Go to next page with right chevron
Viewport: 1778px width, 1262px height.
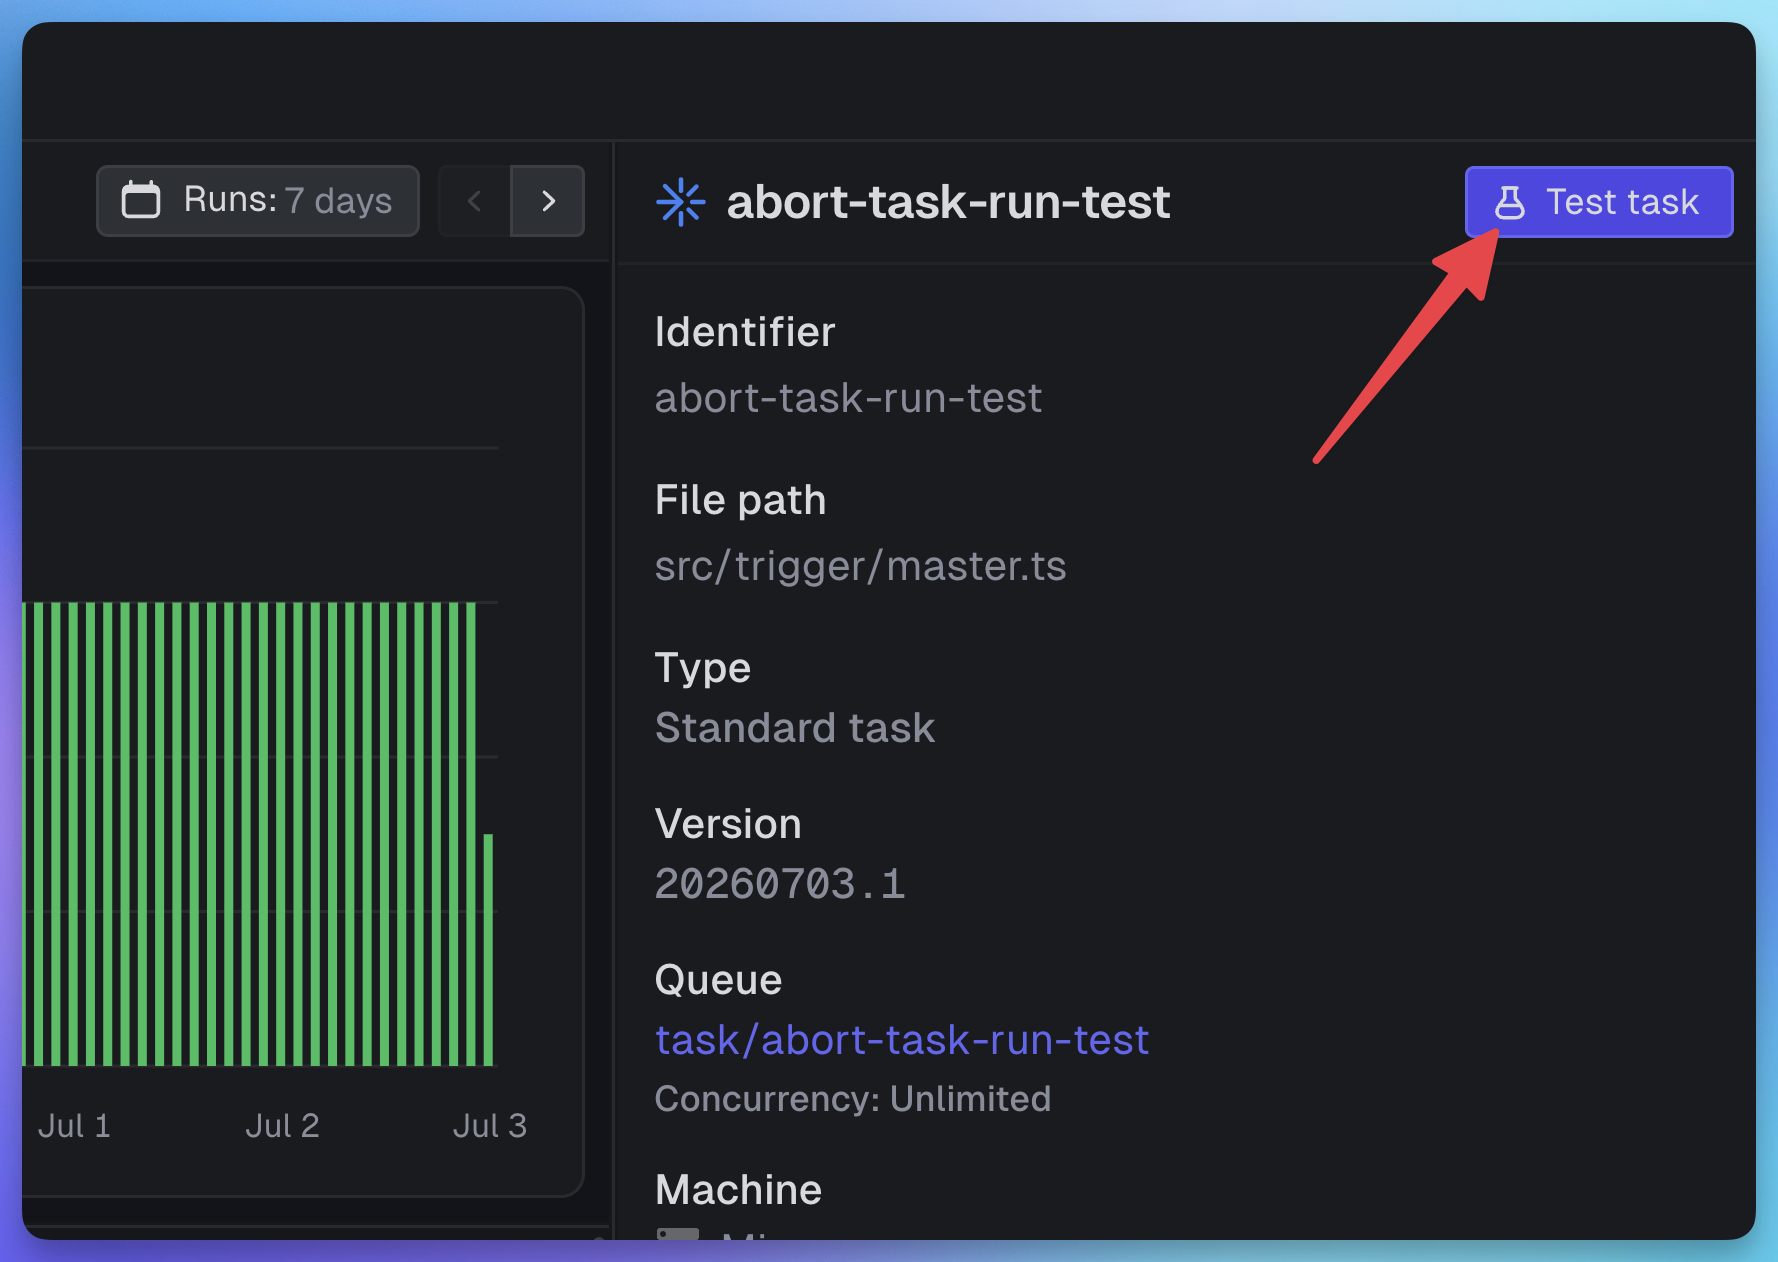click(547, 201)
